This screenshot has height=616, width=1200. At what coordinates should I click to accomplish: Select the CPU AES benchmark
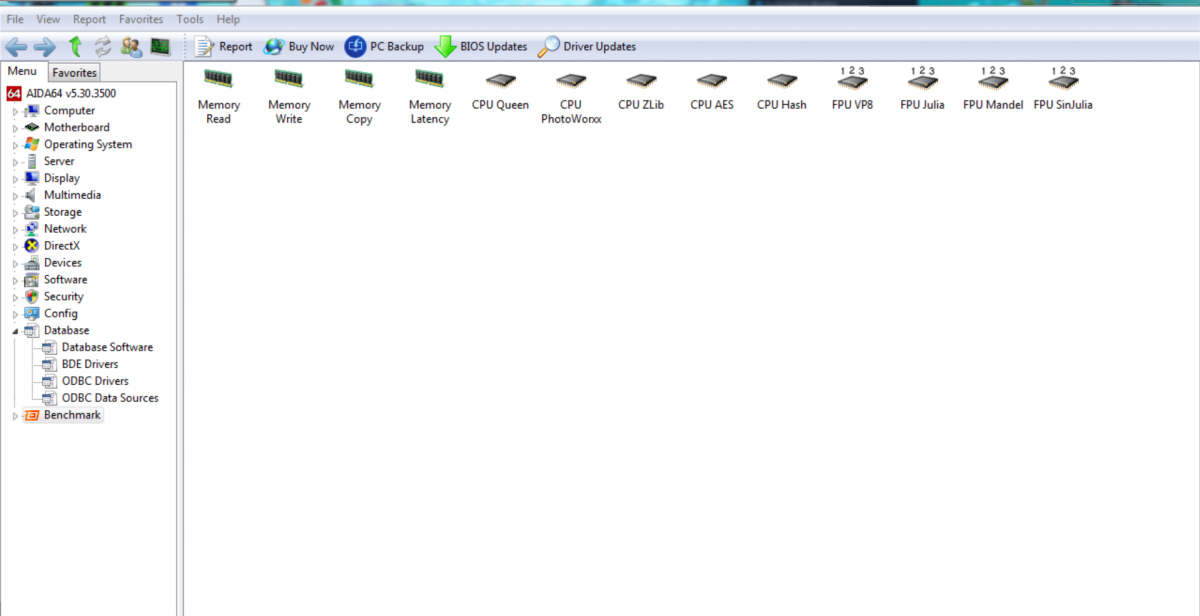pos(712,90)
